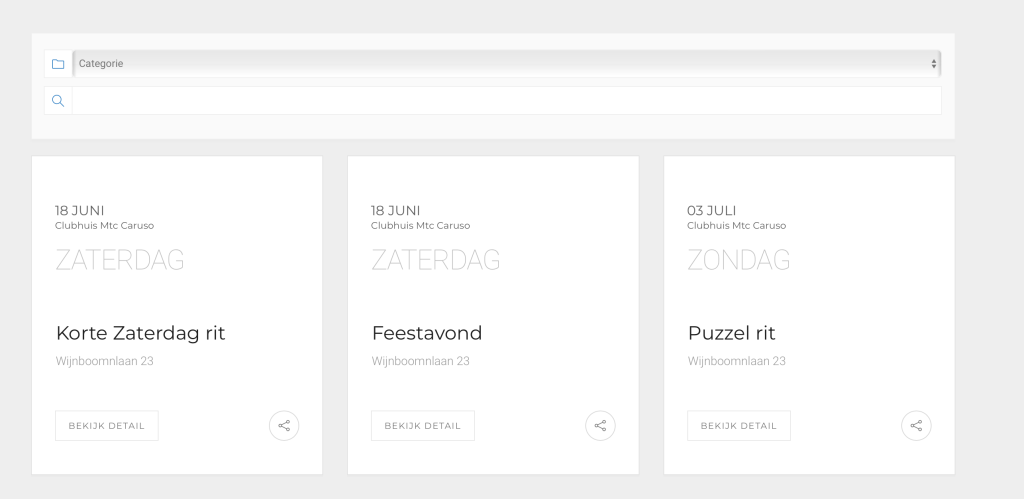Click the magnifying glass search icon

pyautogui.click(x=58, y=101)
